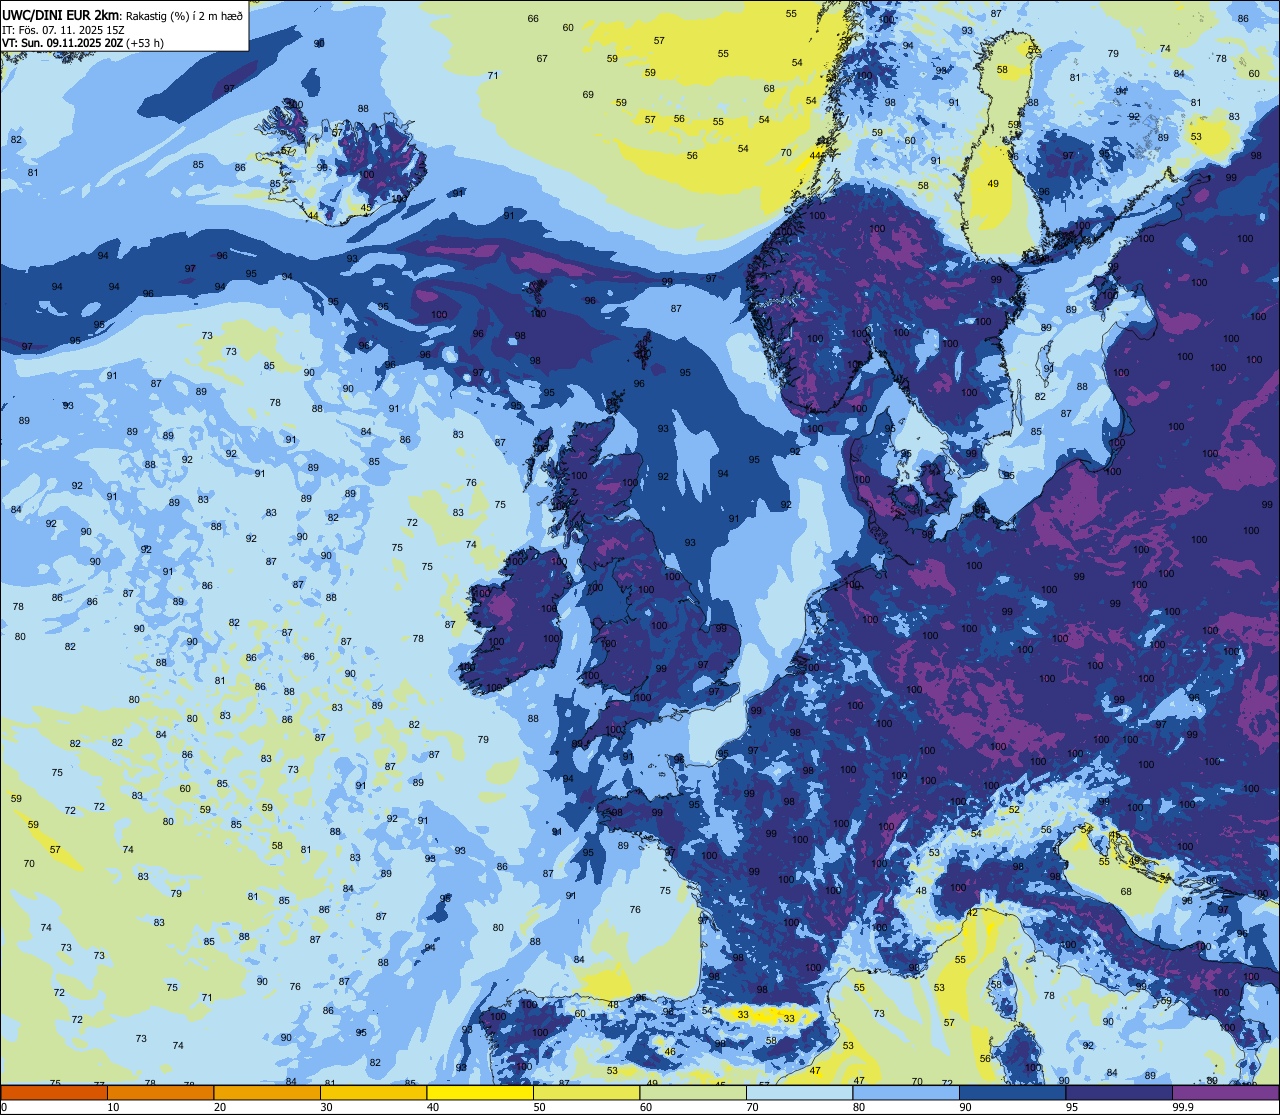Click the legend swatch between 10 and 20
The image size is (1280, 1115).
coord(160,1092)
